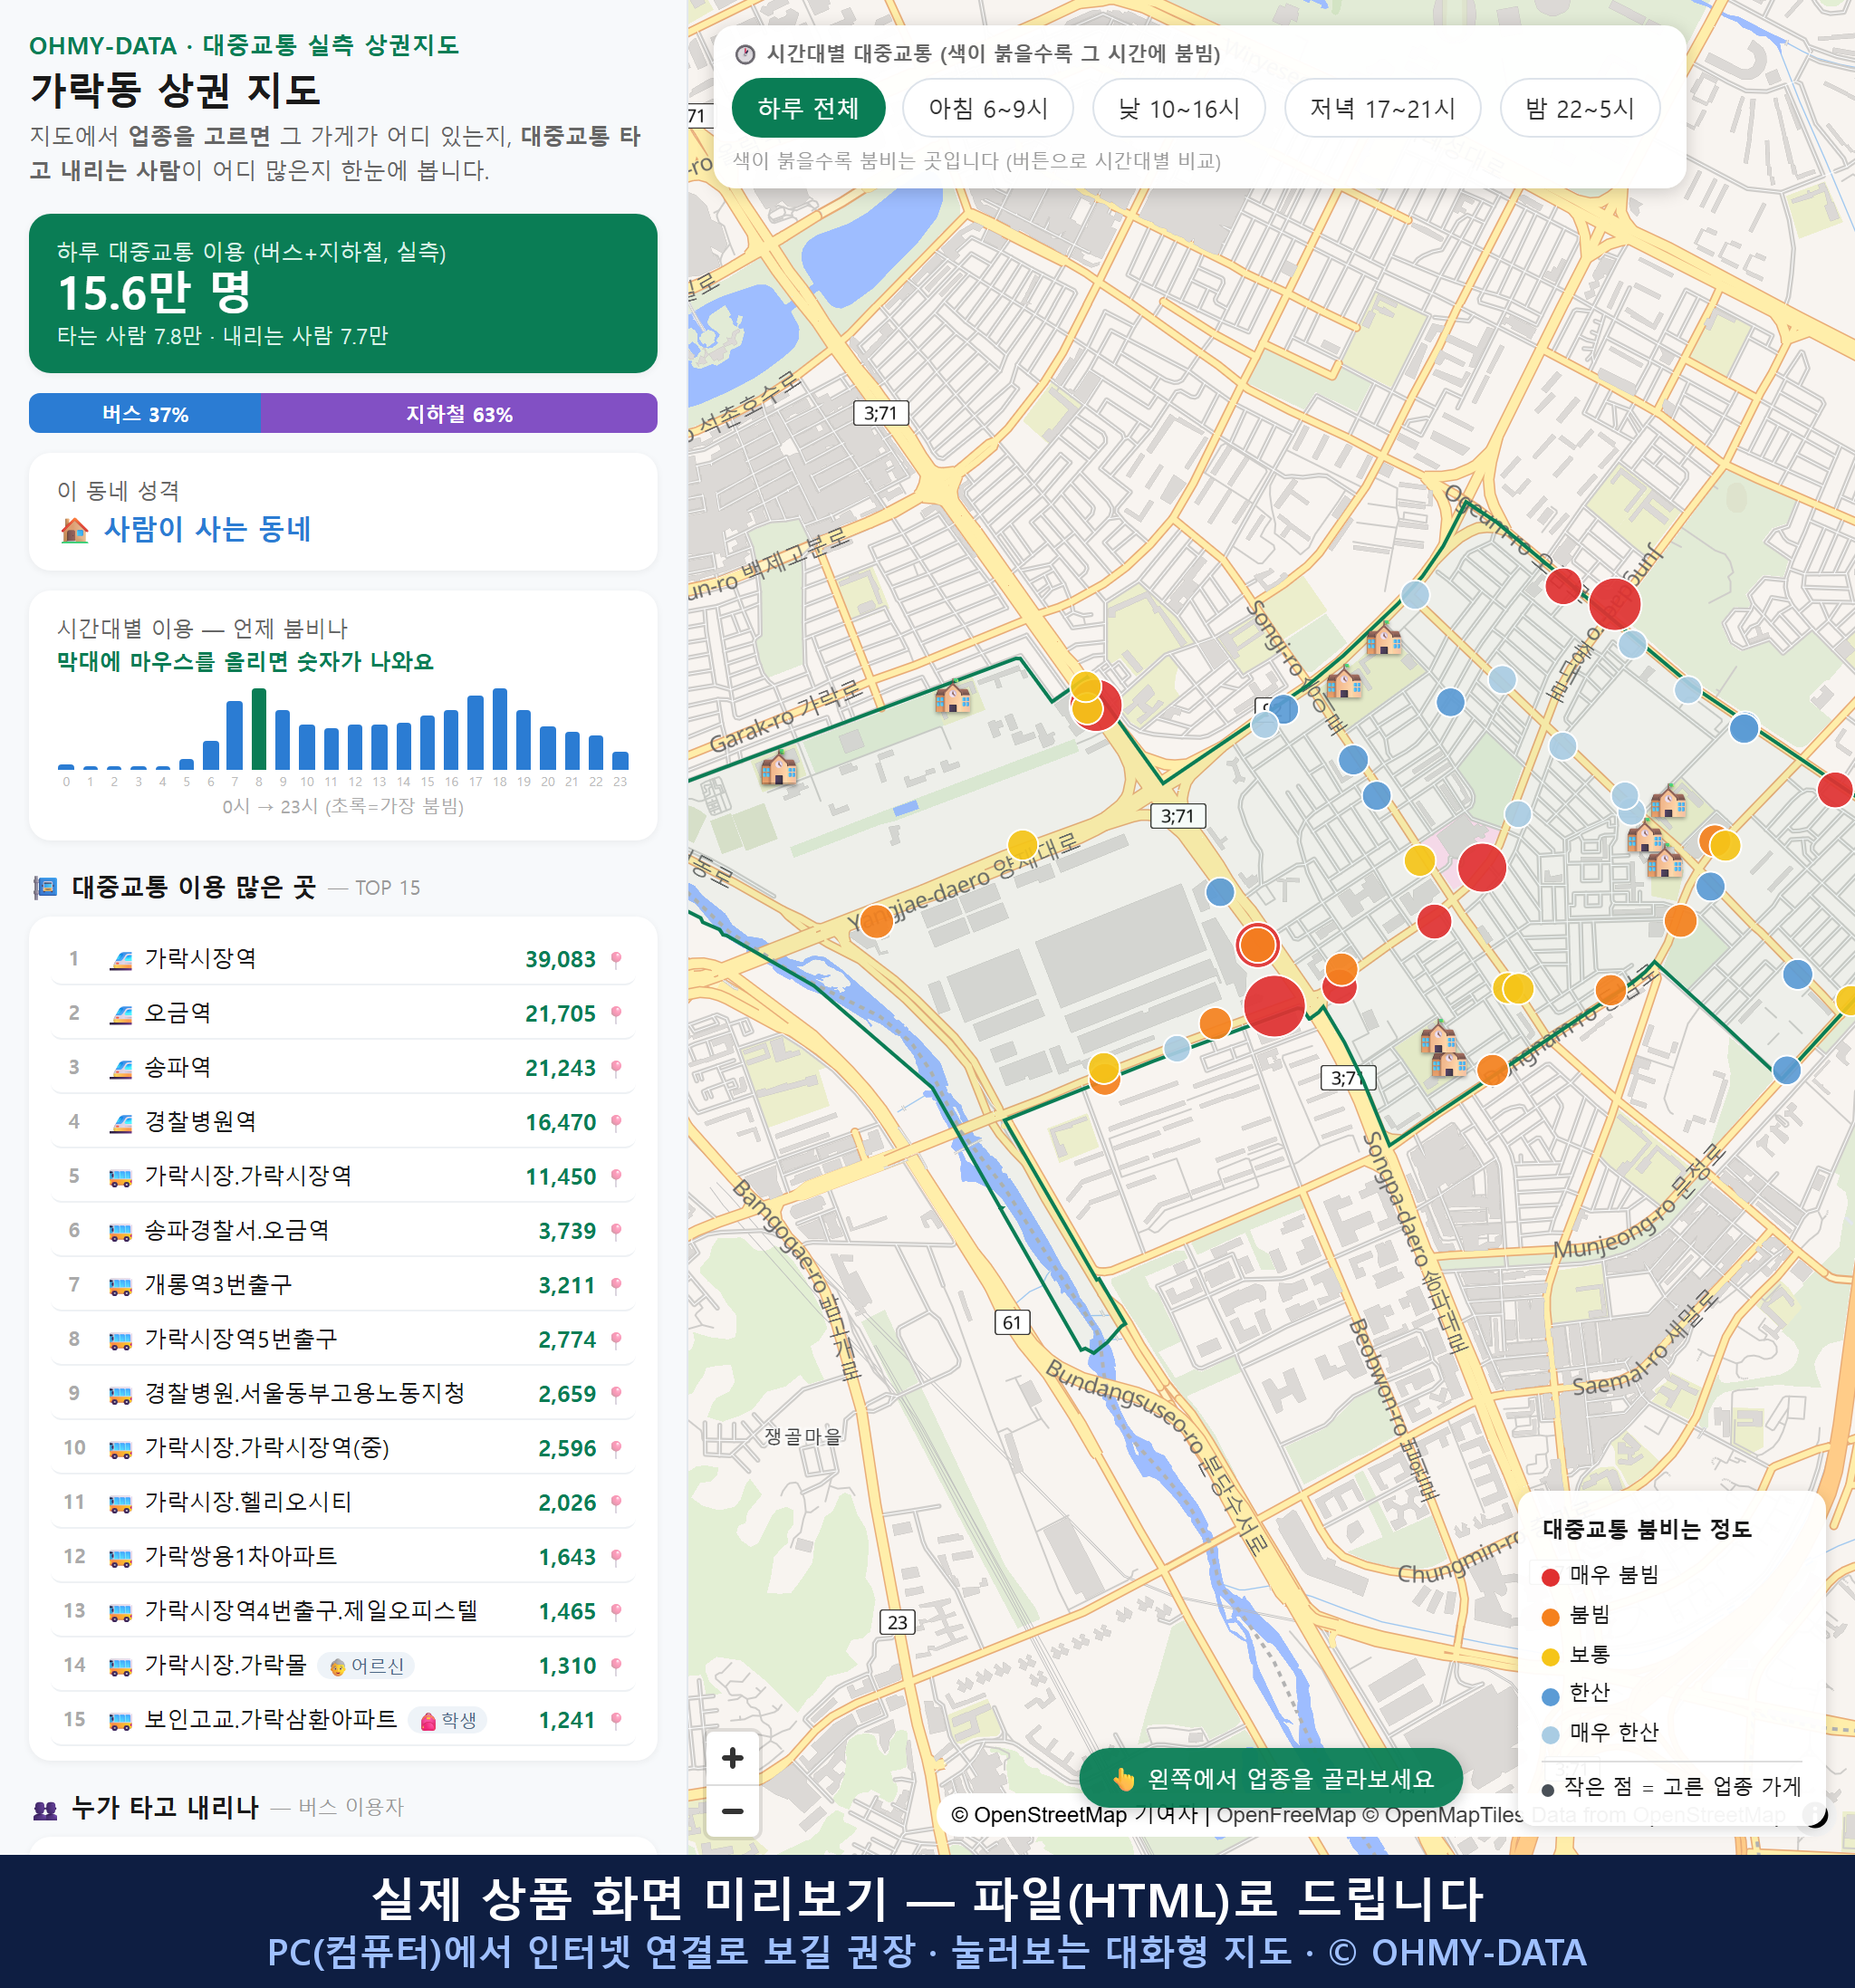This screenshot has height=1988, width=1855.
Task: Select 저녁 17~21시 time filter
Action: 1381,108
